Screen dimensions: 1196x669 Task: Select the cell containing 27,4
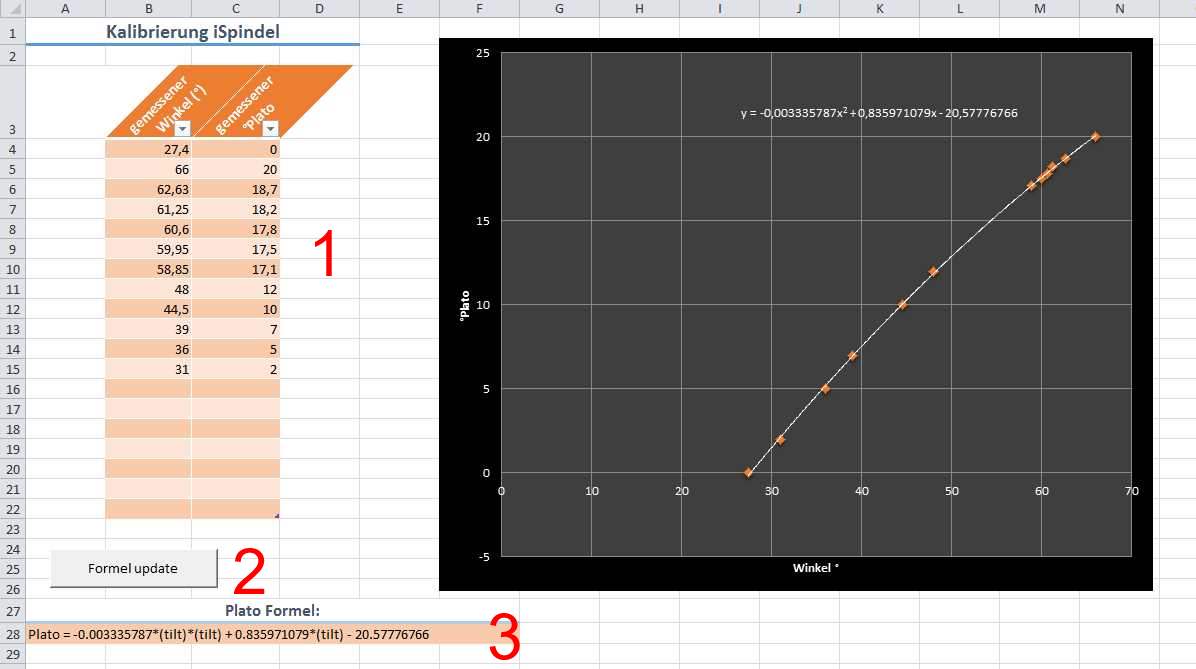[148, 149]
